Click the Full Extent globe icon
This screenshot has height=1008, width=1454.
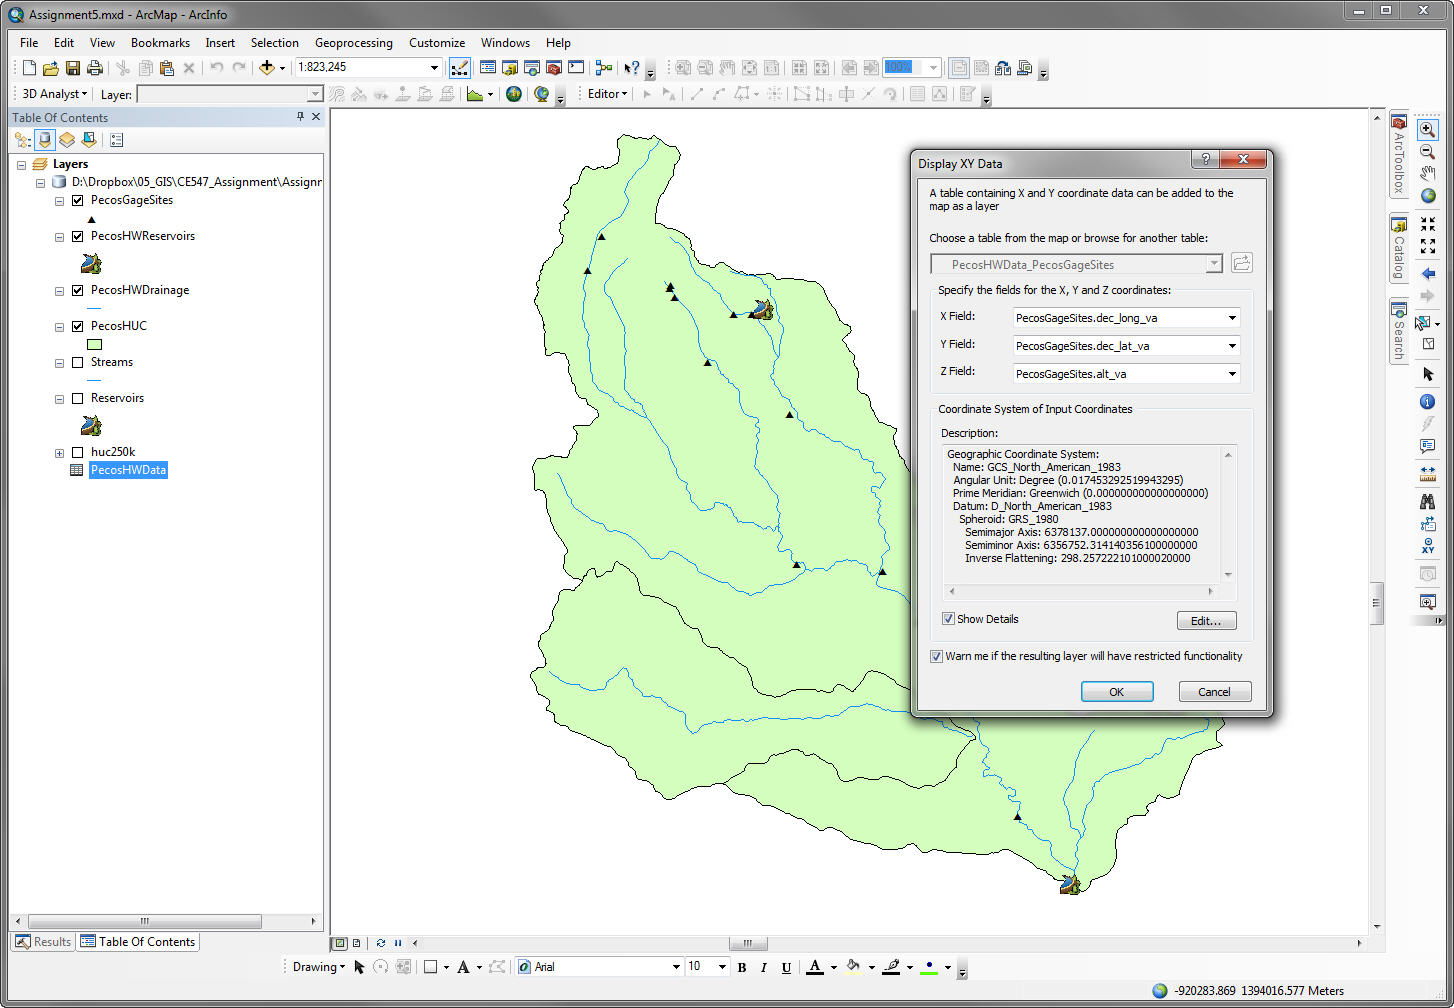pos(1428,196)
